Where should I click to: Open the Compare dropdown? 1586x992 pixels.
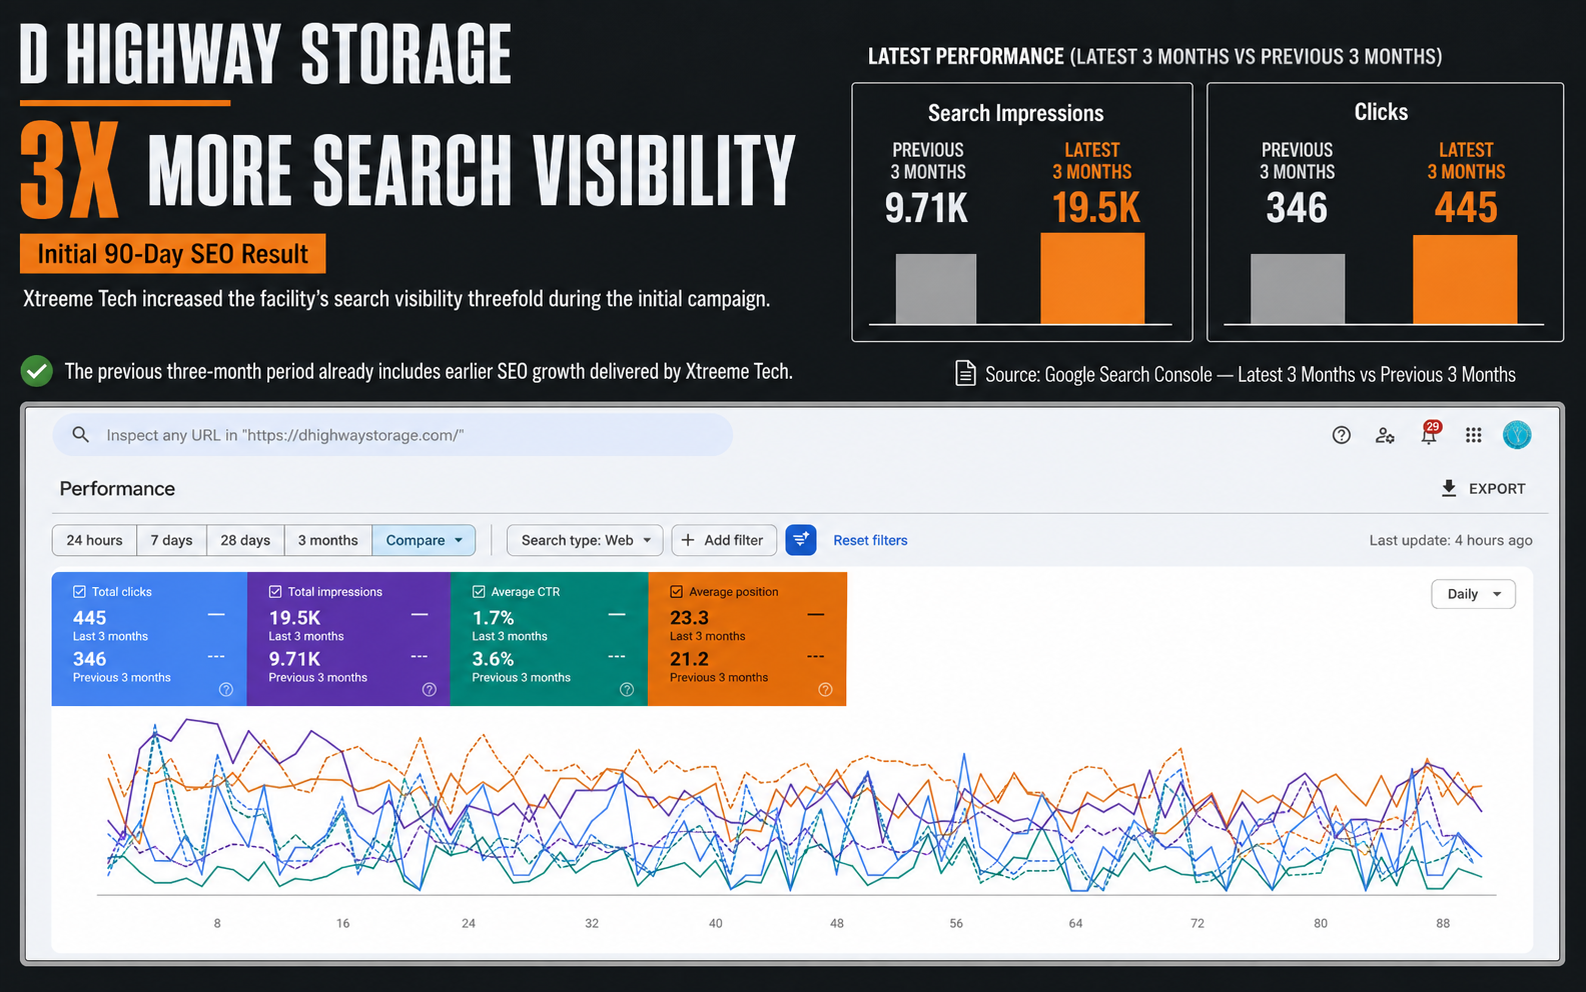click(x=424, y=540)
